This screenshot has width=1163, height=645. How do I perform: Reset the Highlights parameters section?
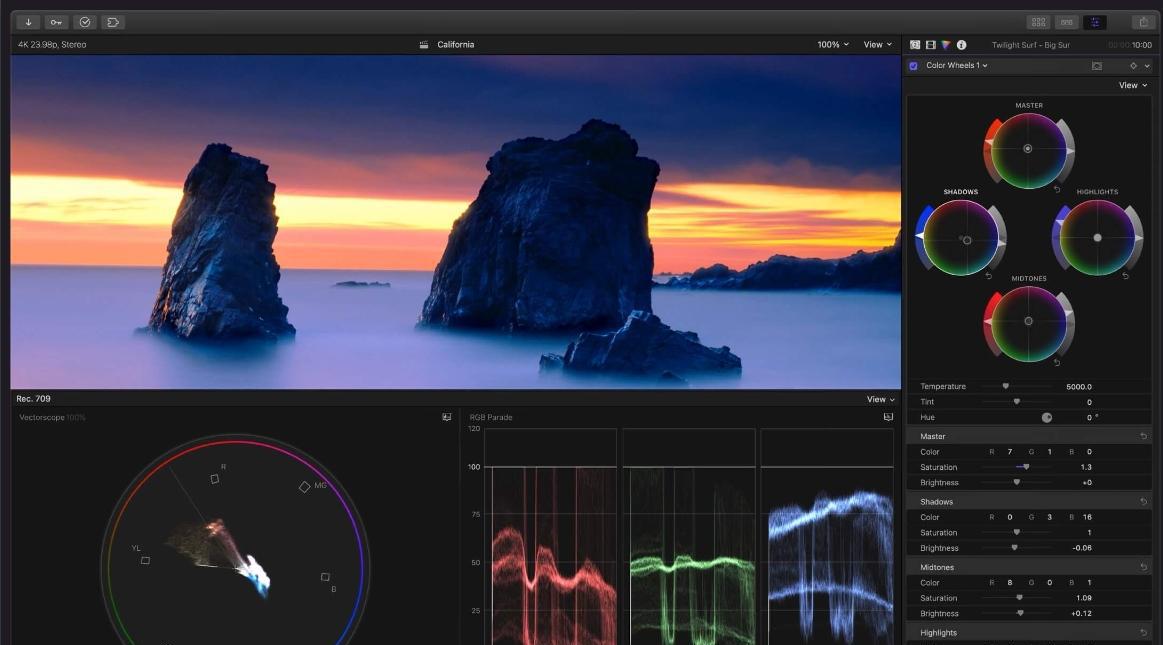coord(1143,632)
